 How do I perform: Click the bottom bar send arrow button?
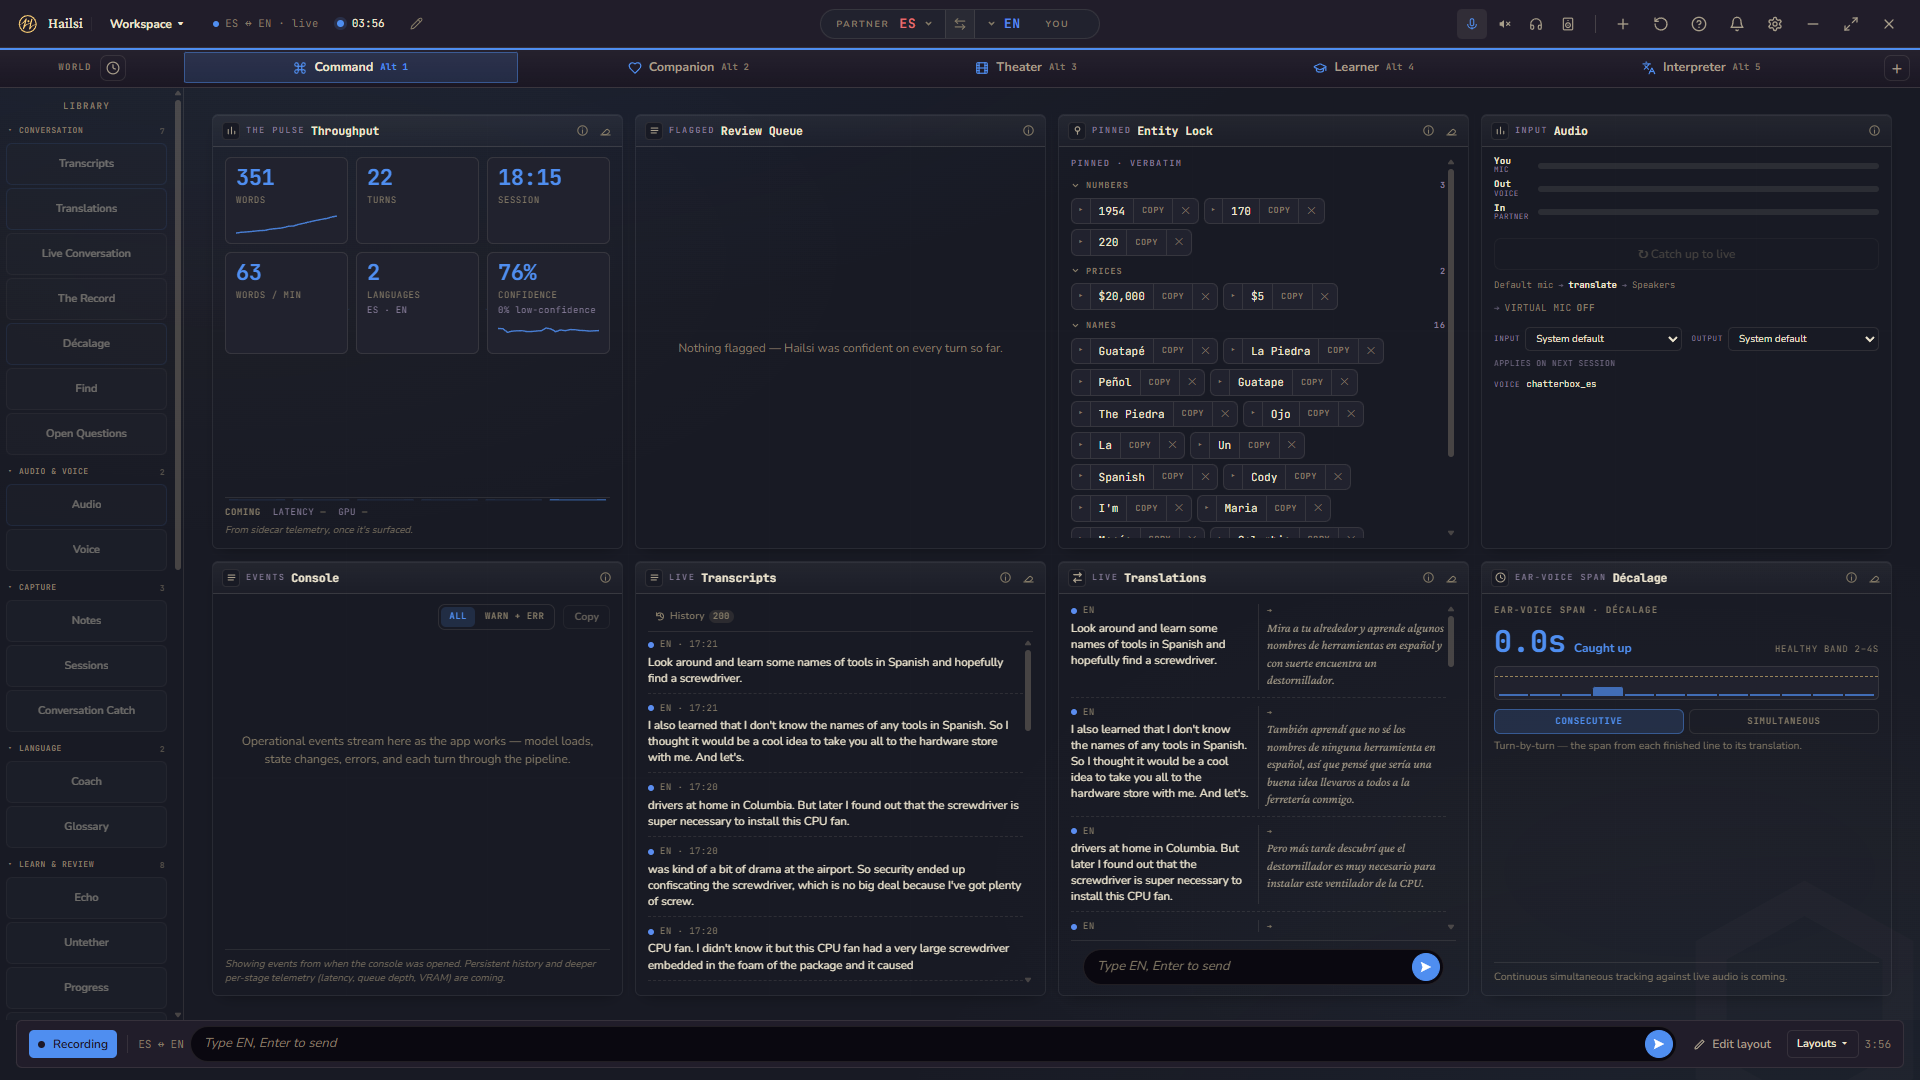(x=1658, y=1044)
